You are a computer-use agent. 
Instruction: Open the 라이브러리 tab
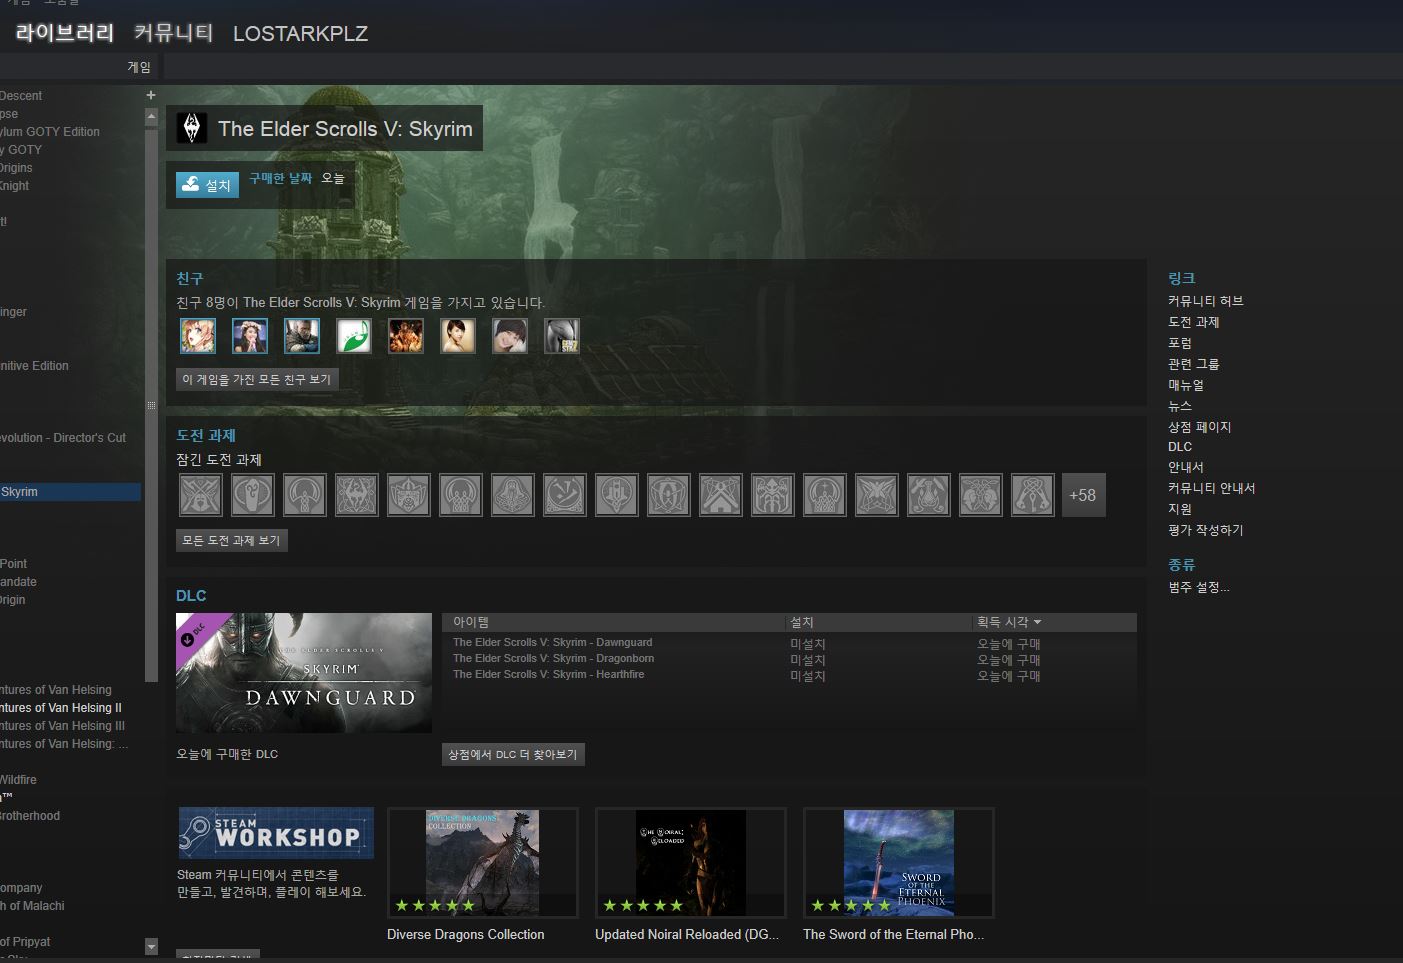pyautogui.click(x=65, y=33)
